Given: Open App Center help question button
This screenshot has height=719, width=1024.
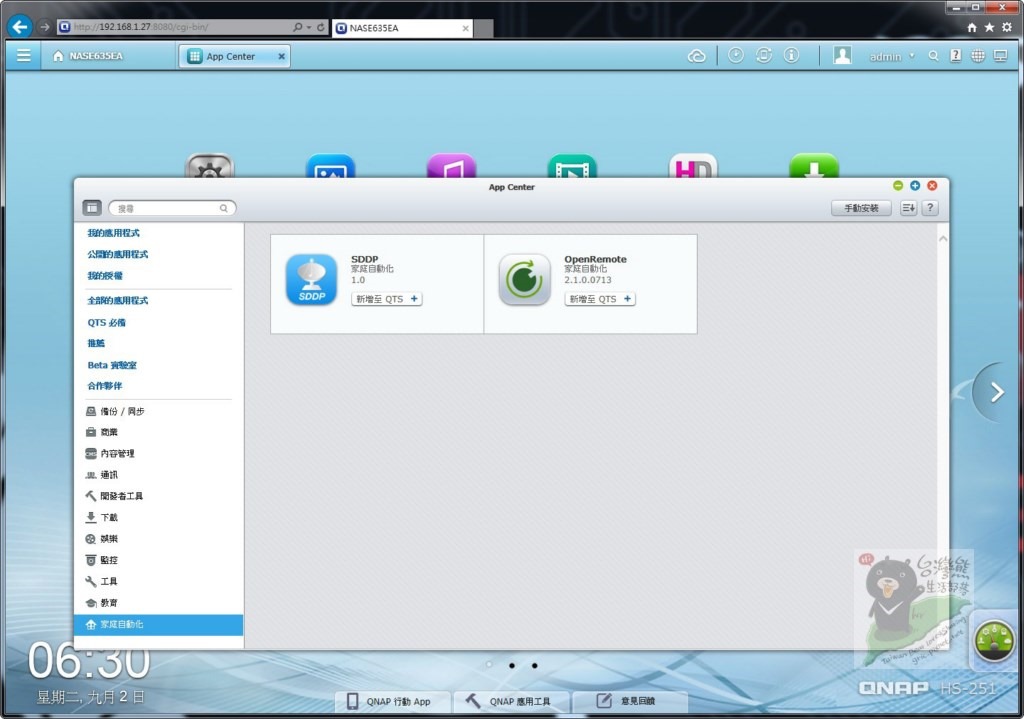Looking at the screenshot, I should click(930, 208).
